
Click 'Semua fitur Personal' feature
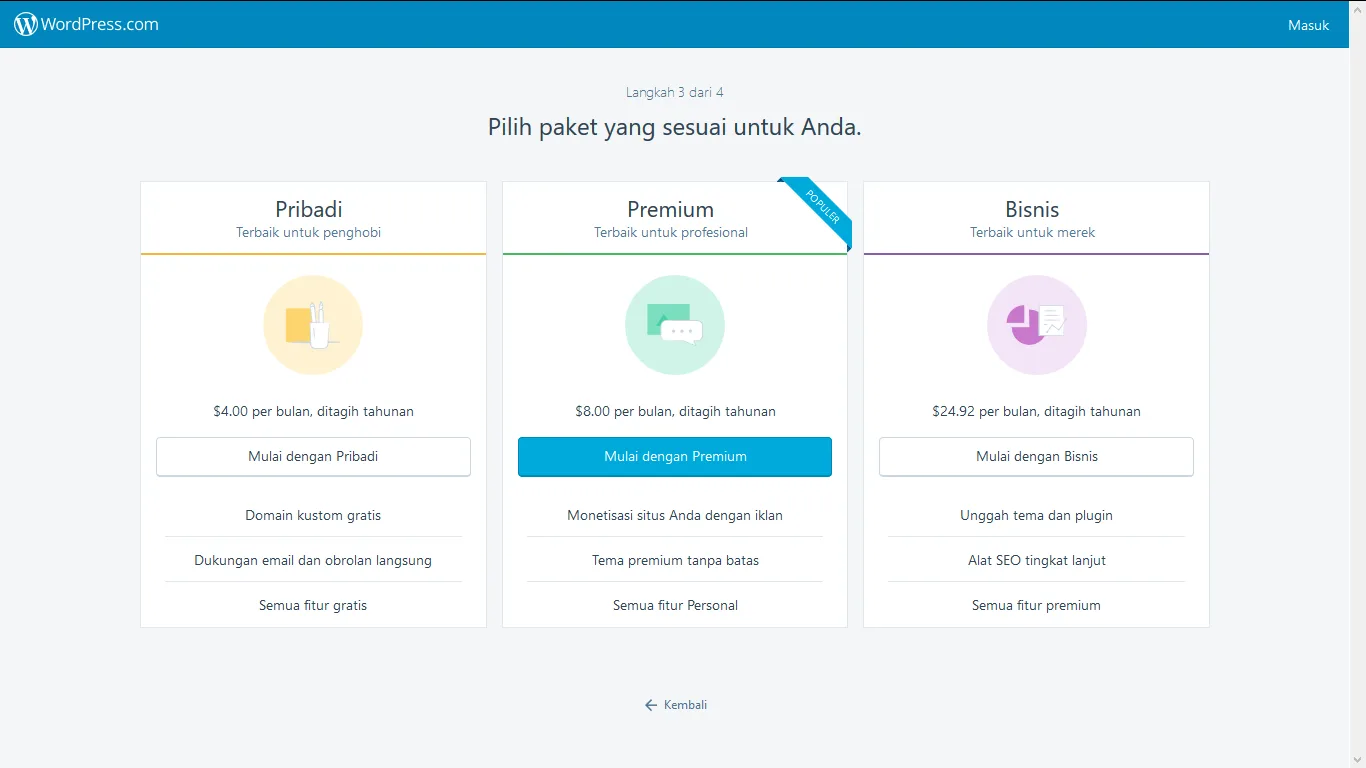[675, 605]
